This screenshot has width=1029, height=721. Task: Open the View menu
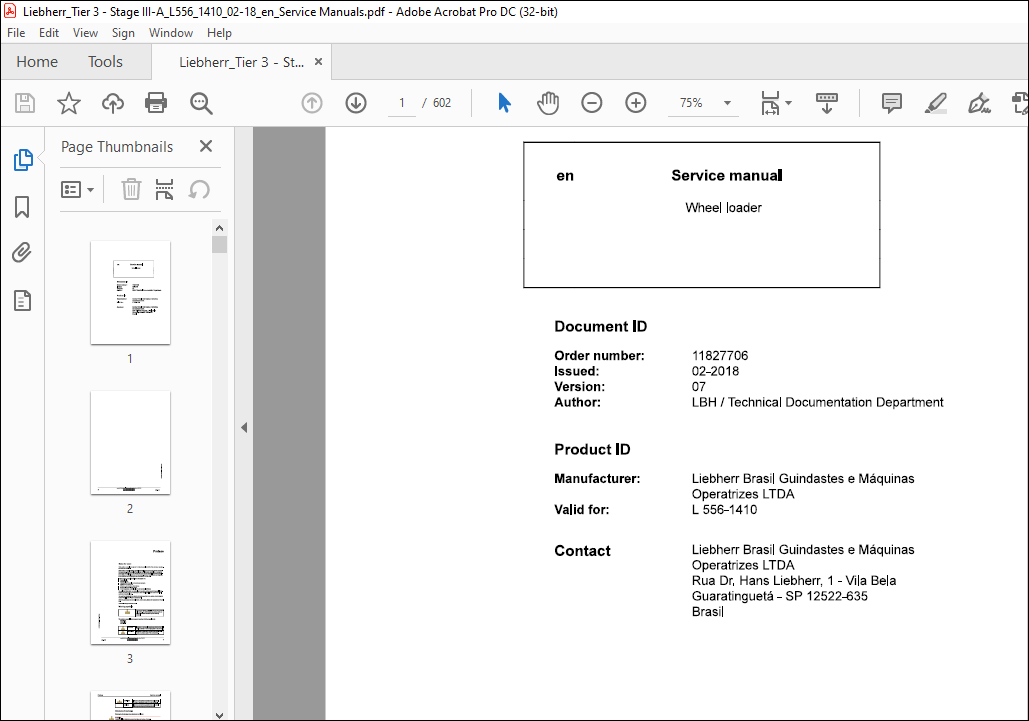(x=85, y=33)
